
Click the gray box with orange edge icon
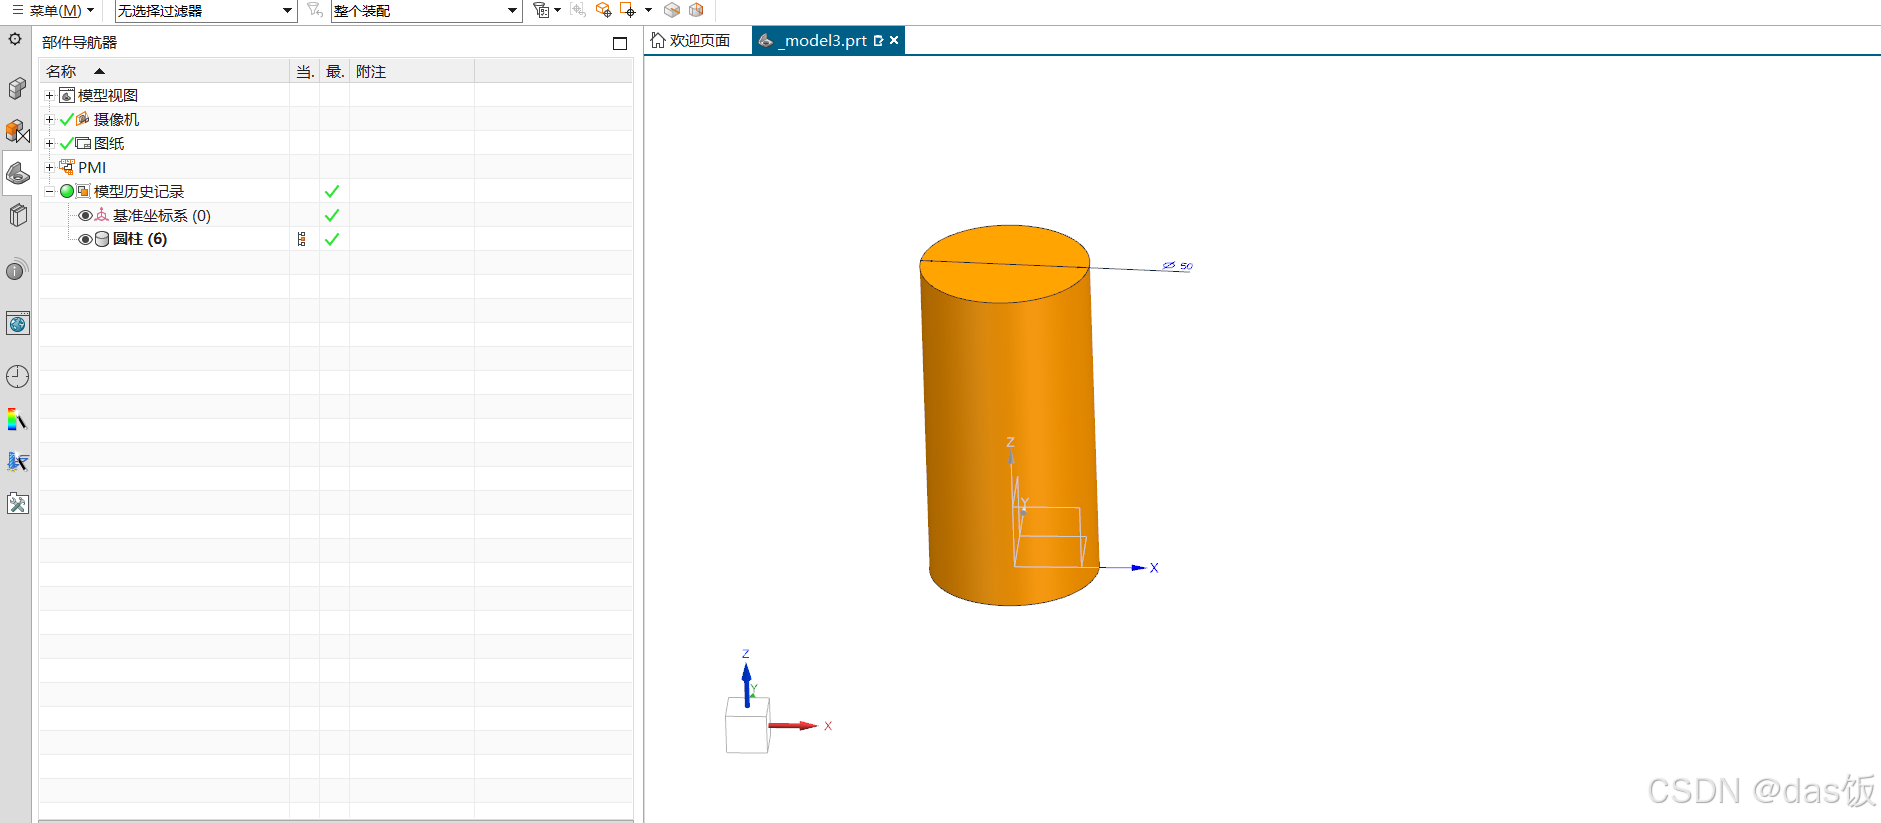[x=672, y=10]
